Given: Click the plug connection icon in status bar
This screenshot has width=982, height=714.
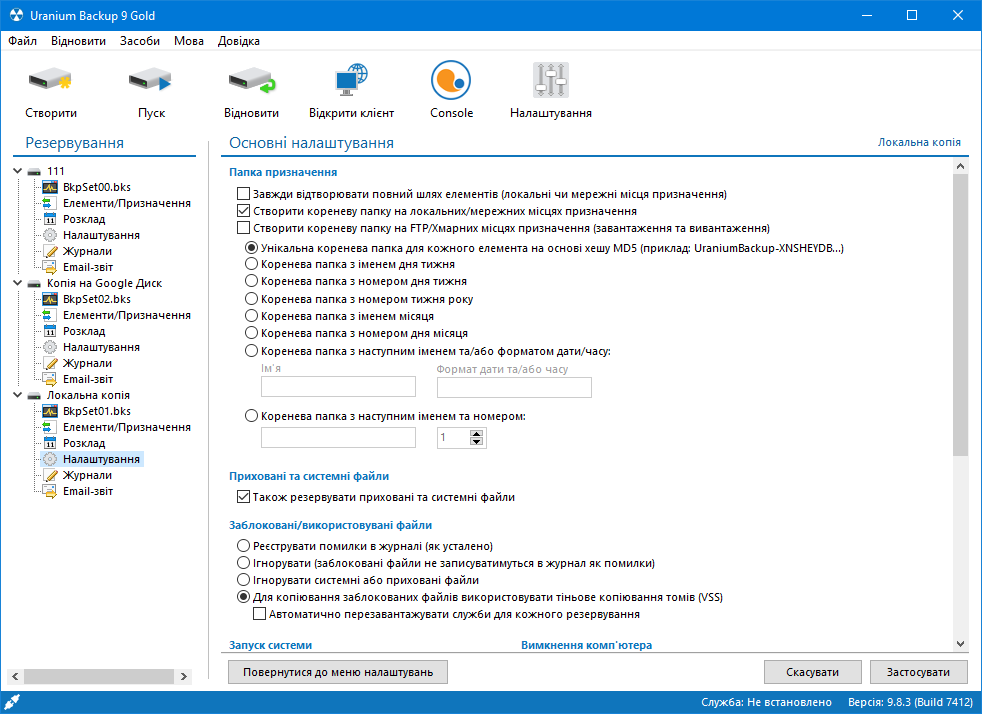Looking at the screenshot, I should point(12,702).
